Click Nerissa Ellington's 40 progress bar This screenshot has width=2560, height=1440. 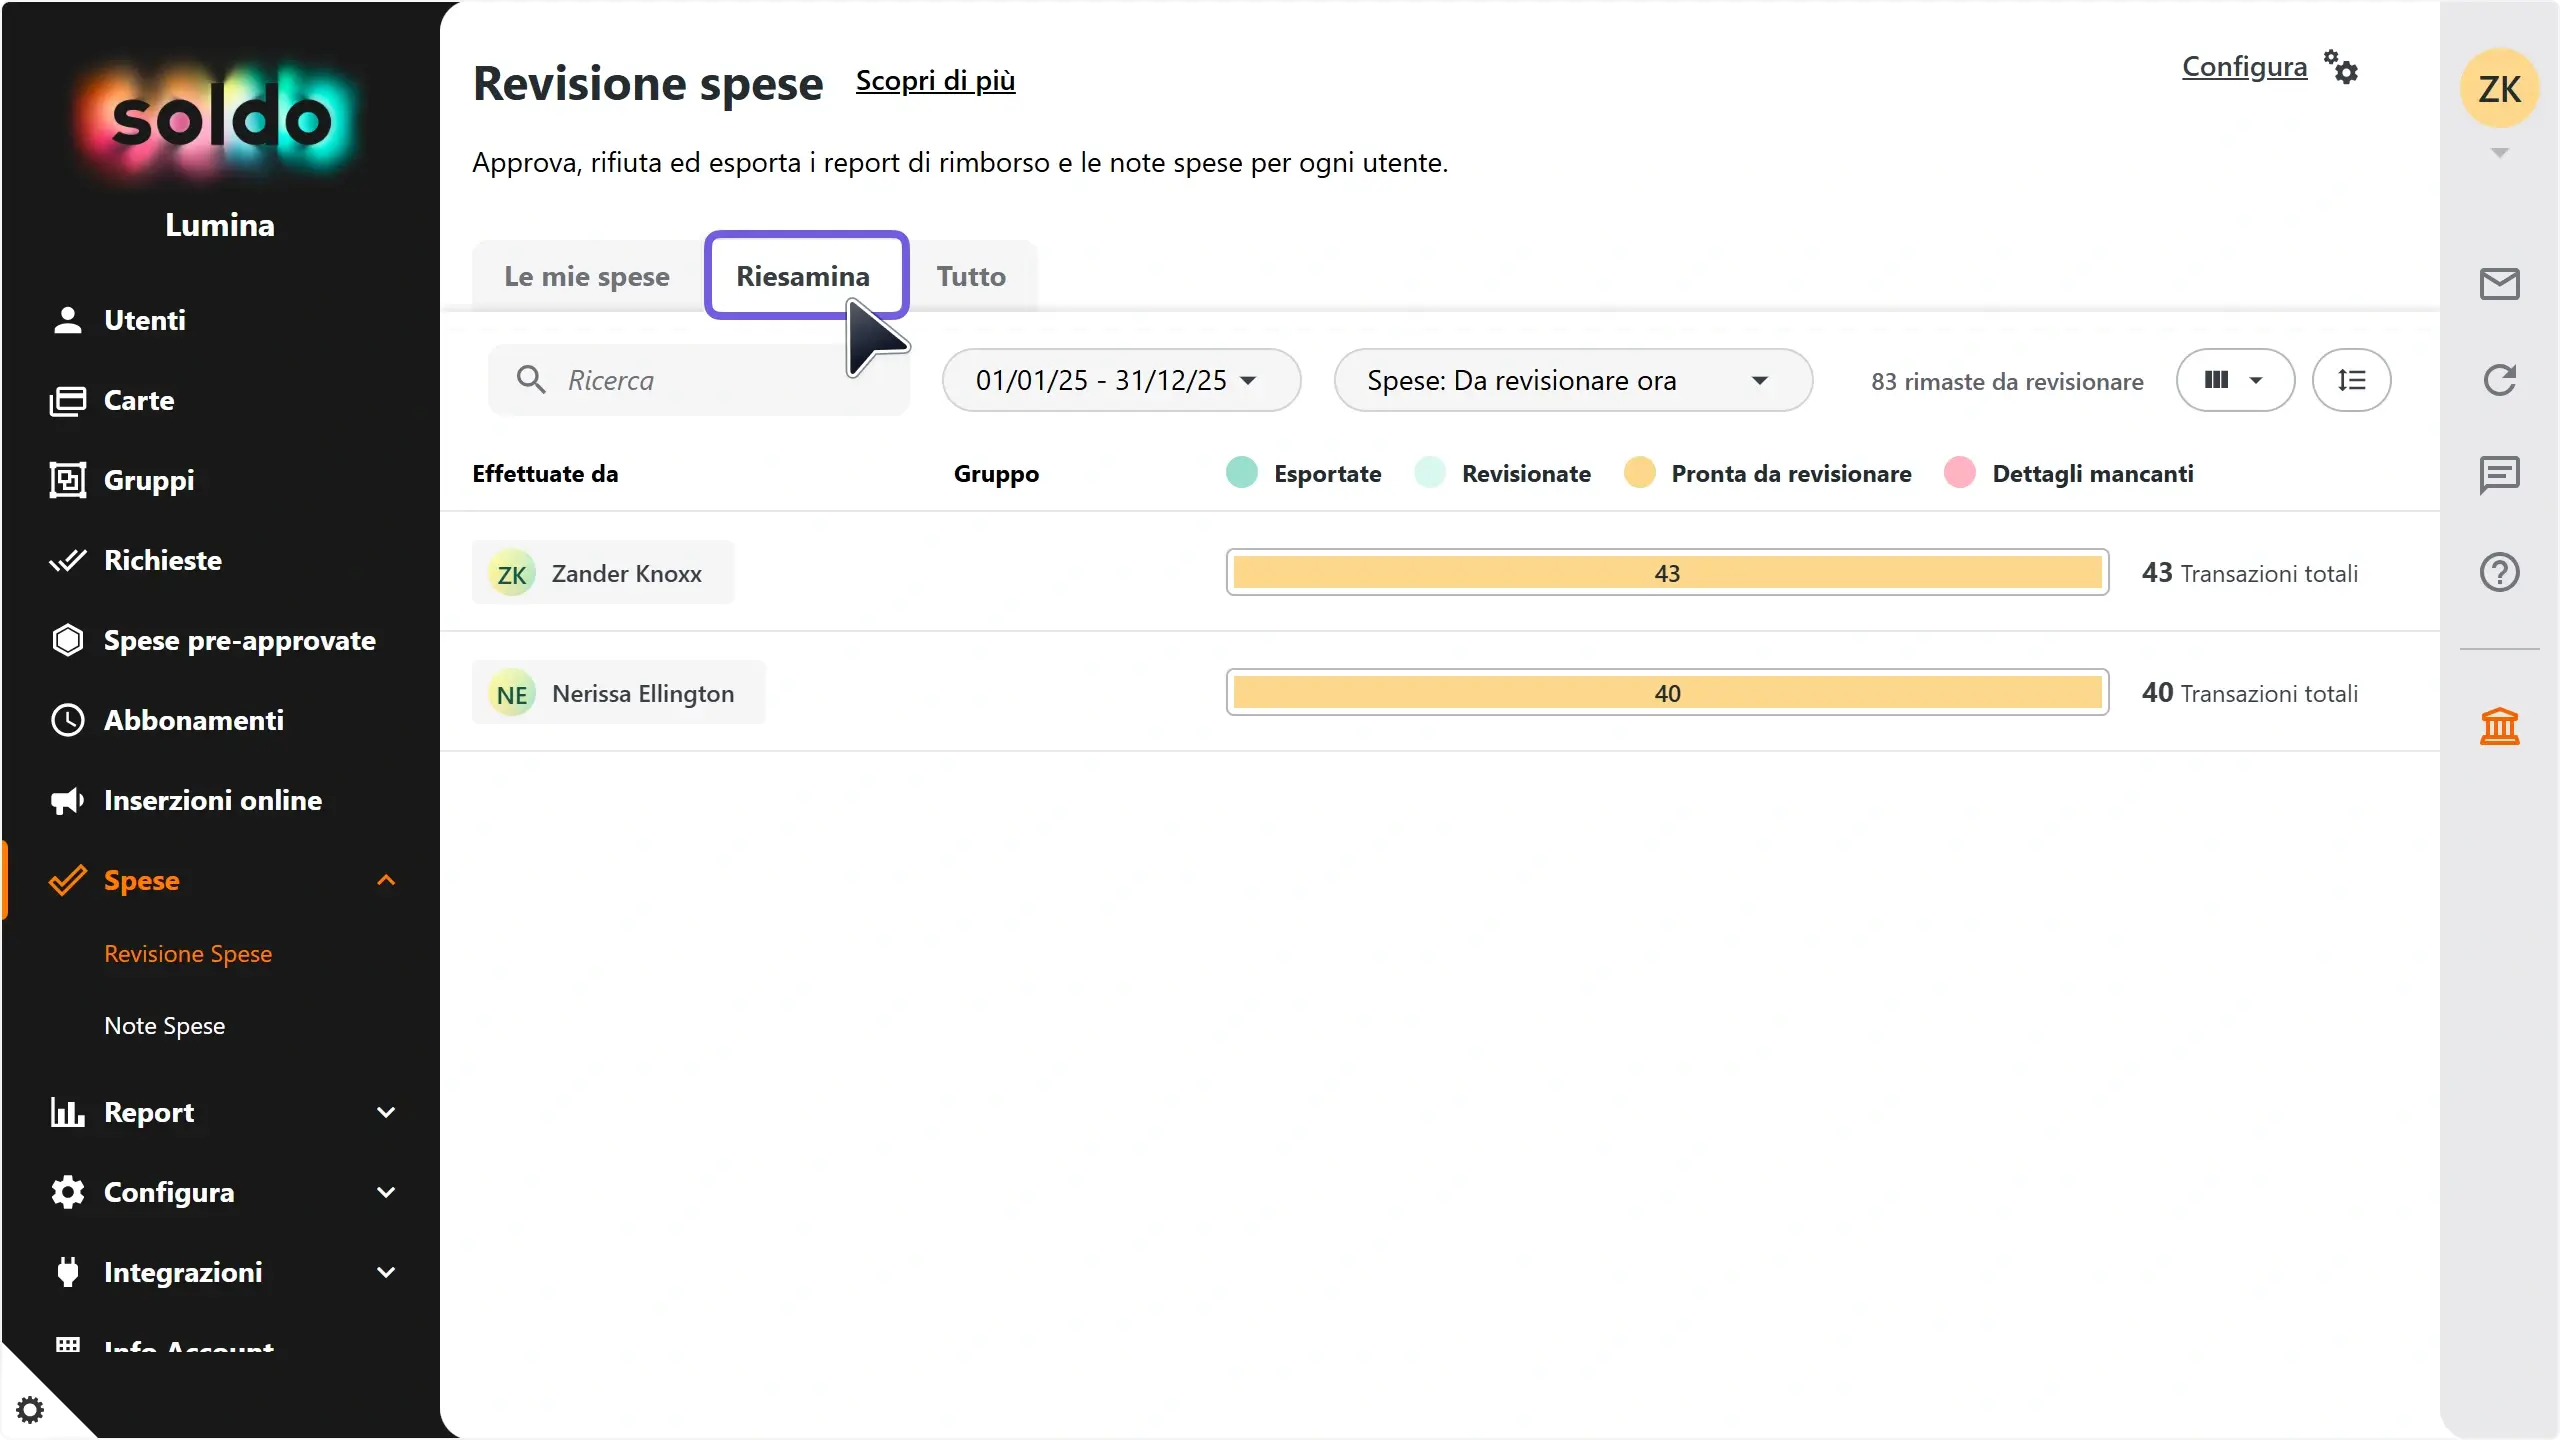coord(1667,693)
